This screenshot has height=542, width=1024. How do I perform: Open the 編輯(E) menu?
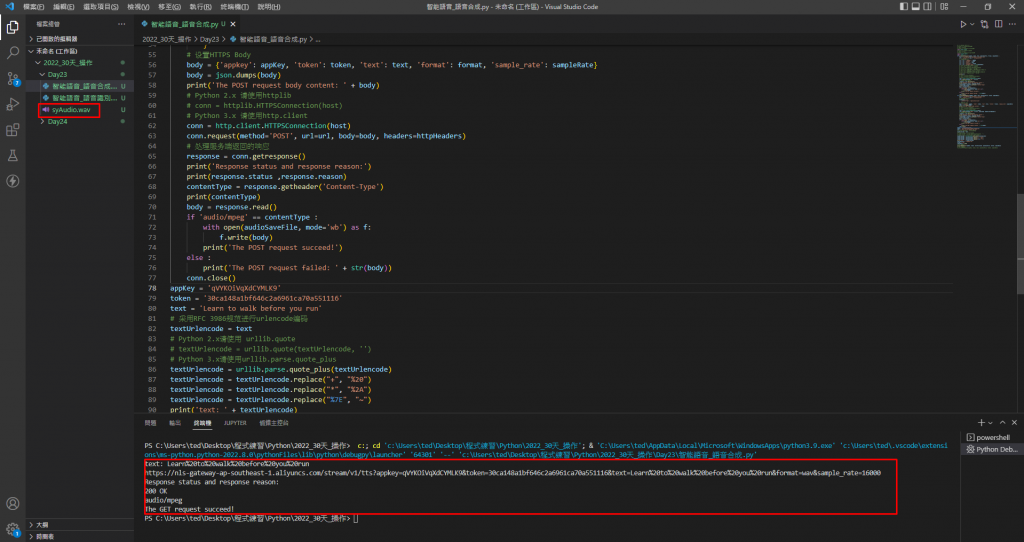tap(63, 7)
